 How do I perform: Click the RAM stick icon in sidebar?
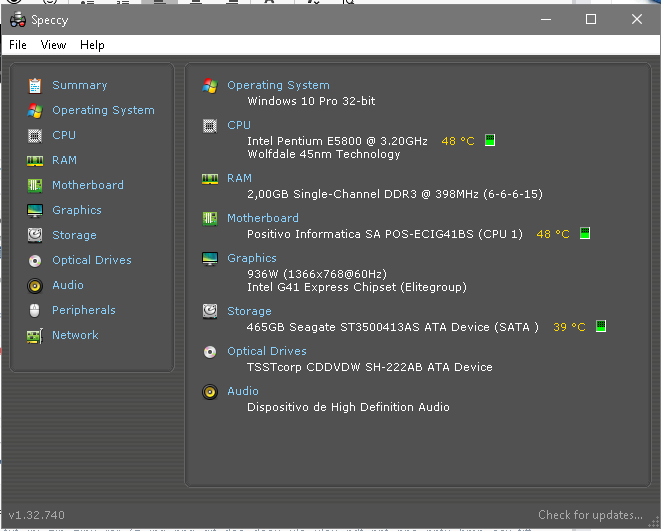tap(35, 161)
